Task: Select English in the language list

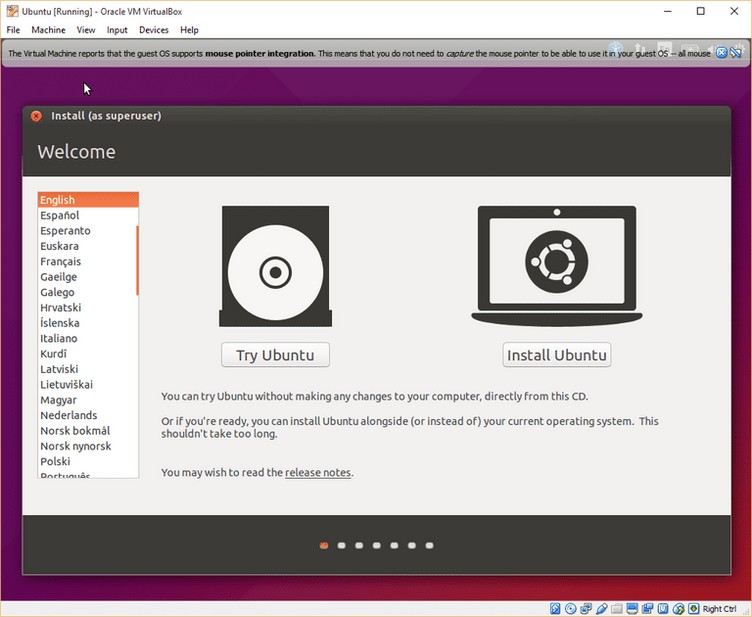Action: click(x=88, y=200)
